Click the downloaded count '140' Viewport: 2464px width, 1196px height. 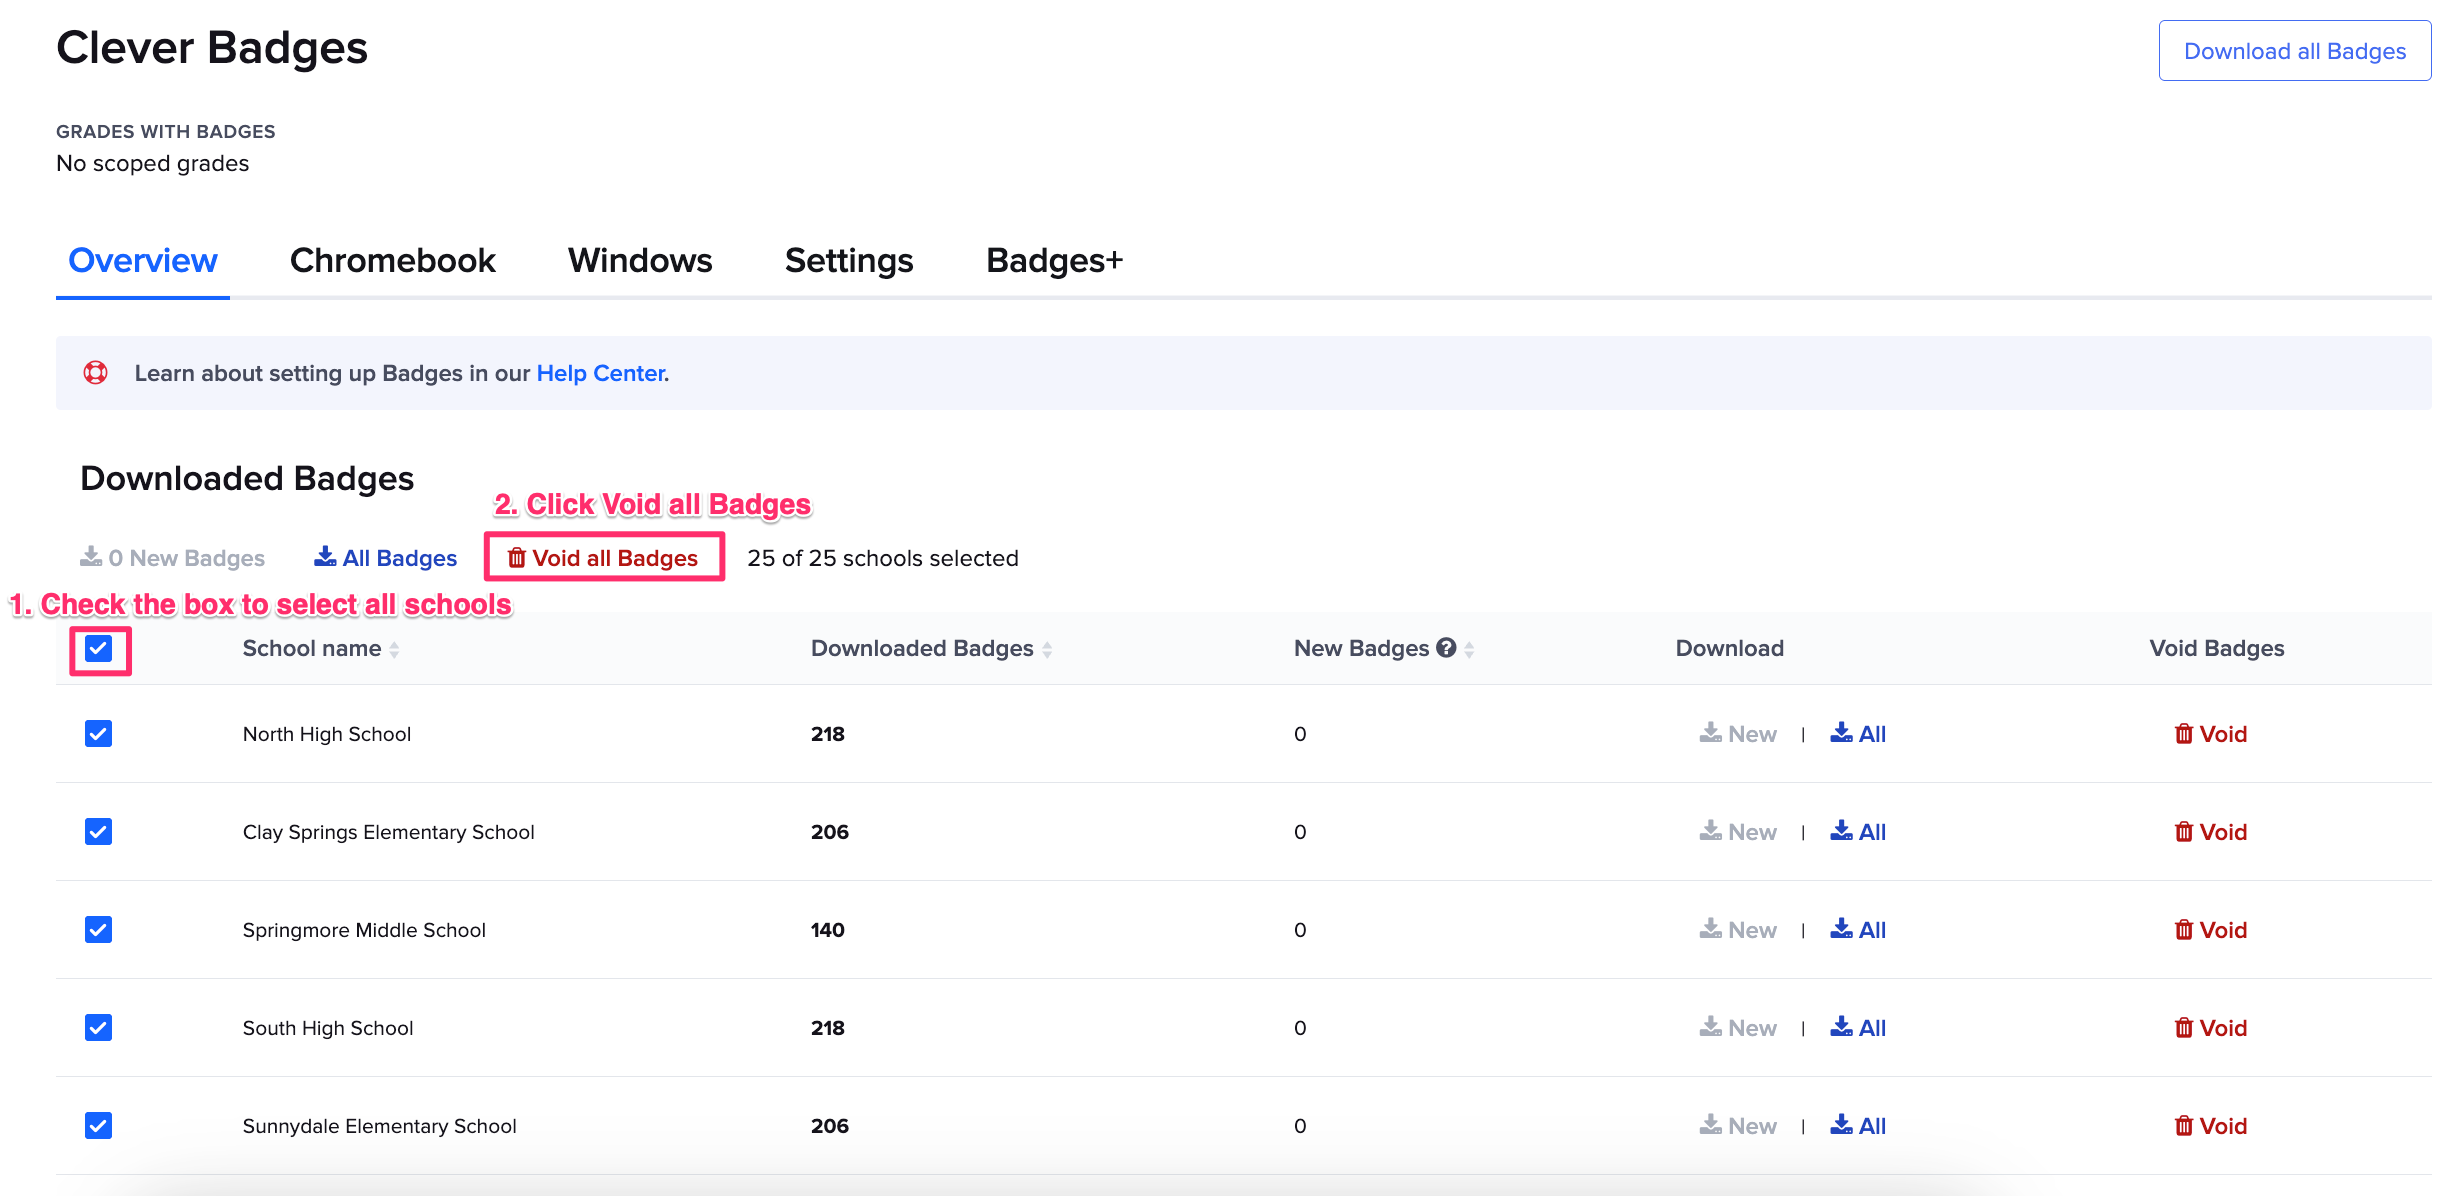(x=828, y=930)
